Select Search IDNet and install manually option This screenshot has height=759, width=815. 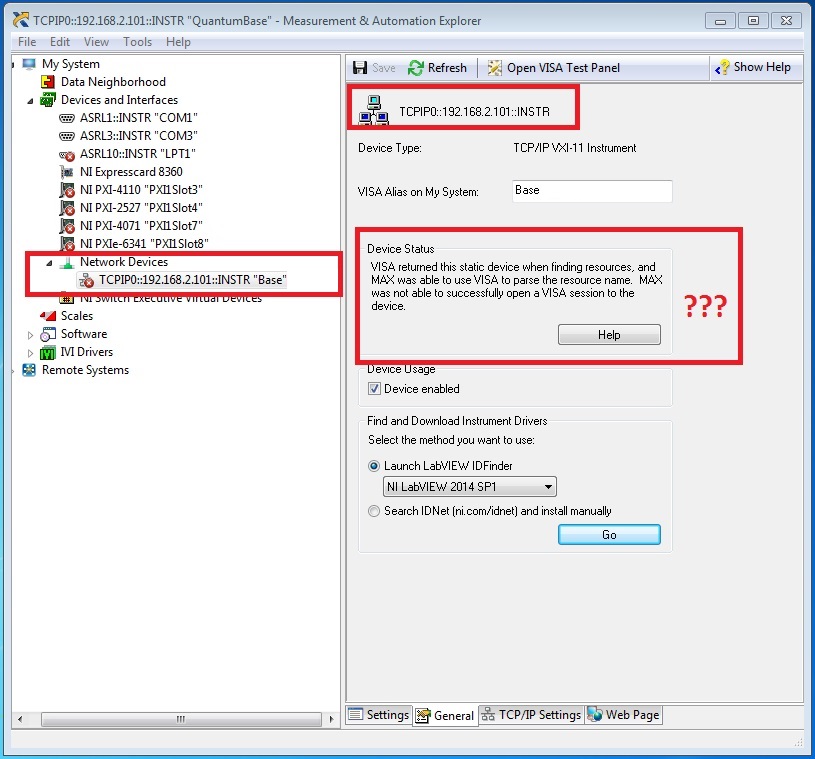tap(374, 511)
